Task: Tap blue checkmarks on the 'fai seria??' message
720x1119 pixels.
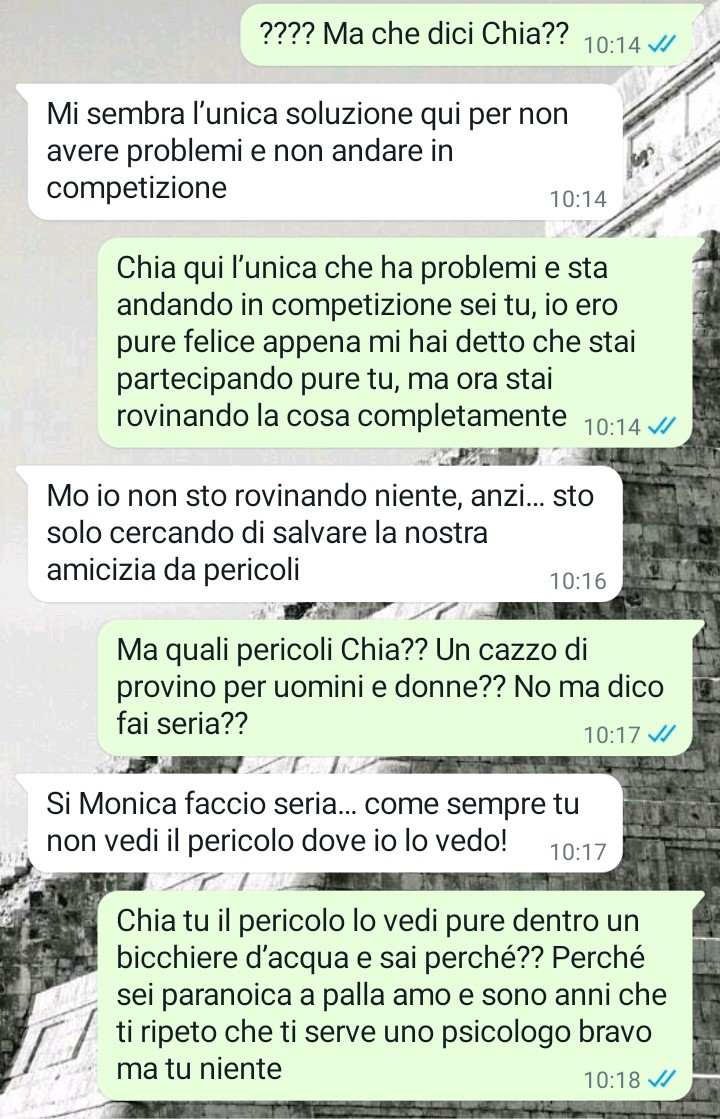Action: 661,734
